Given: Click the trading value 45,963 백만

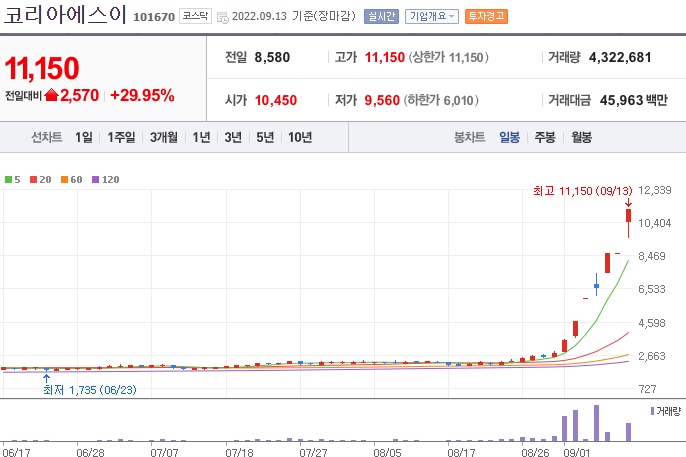Looking at the screenshot, I should [634, 100].
